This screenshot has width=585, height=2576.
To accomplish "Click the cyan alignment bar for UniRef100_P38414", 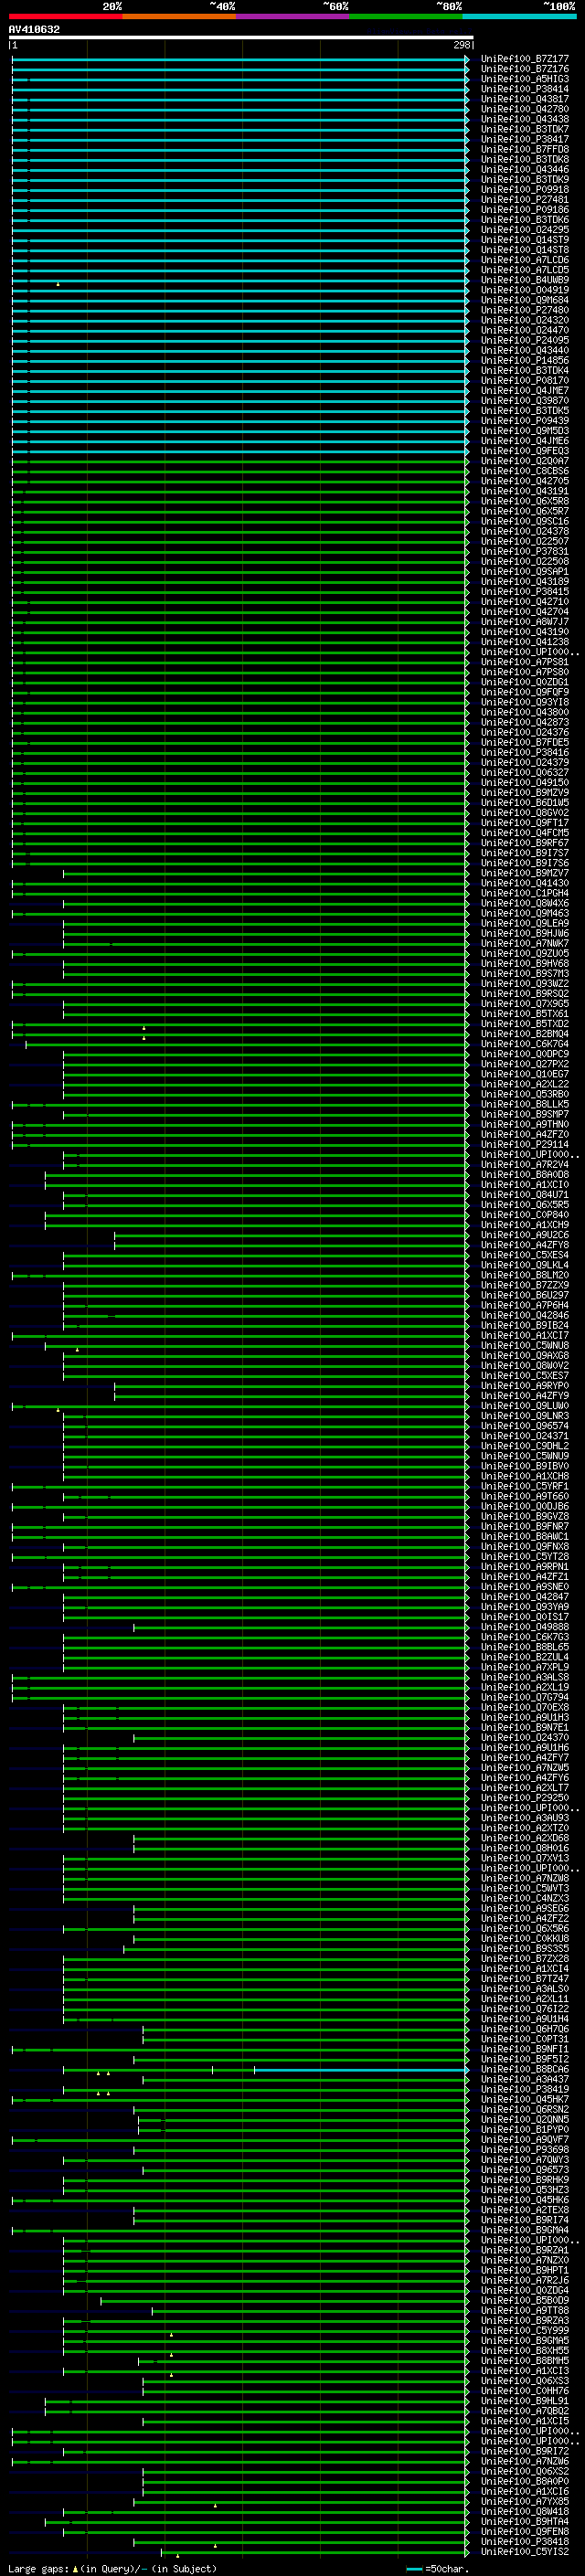I will point(240,90).
